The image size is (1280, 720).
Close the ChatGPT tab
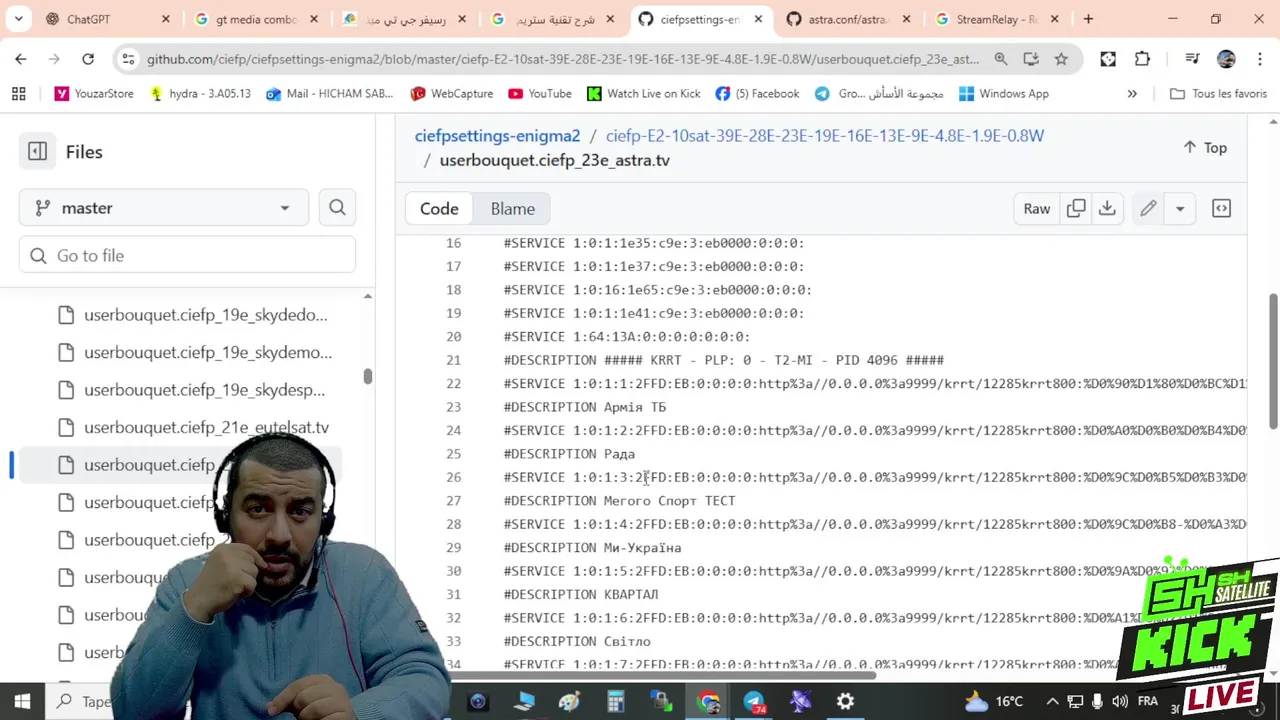coord(166,19)
